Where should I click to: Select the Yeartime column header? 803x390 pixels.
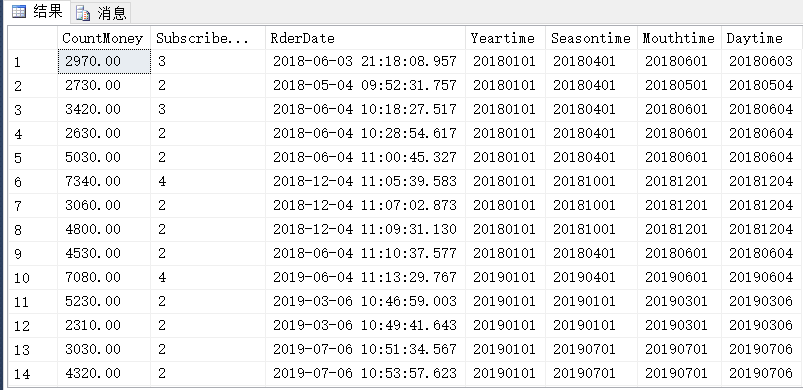505,38
